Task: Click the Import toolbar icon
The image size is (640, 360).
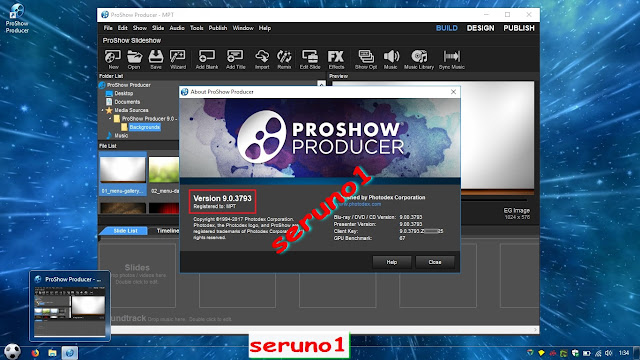Action: tap(262, 59)
